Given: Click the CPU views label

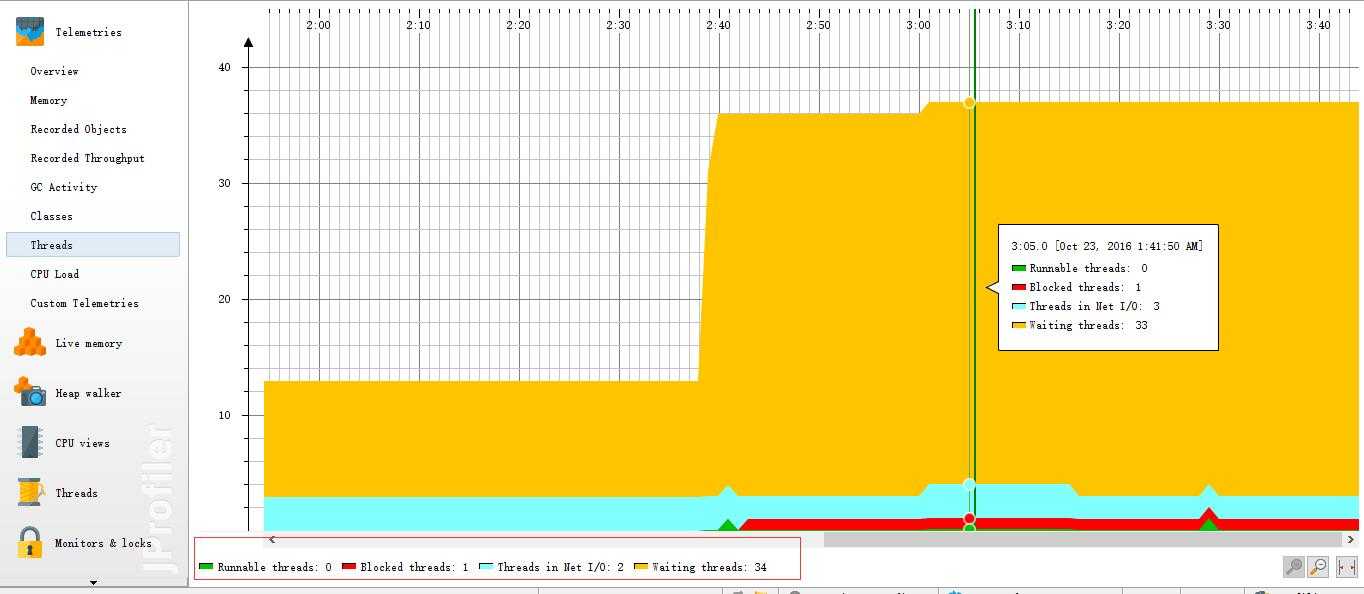Looking at the screenshot, I should click(x=82, y=443).
